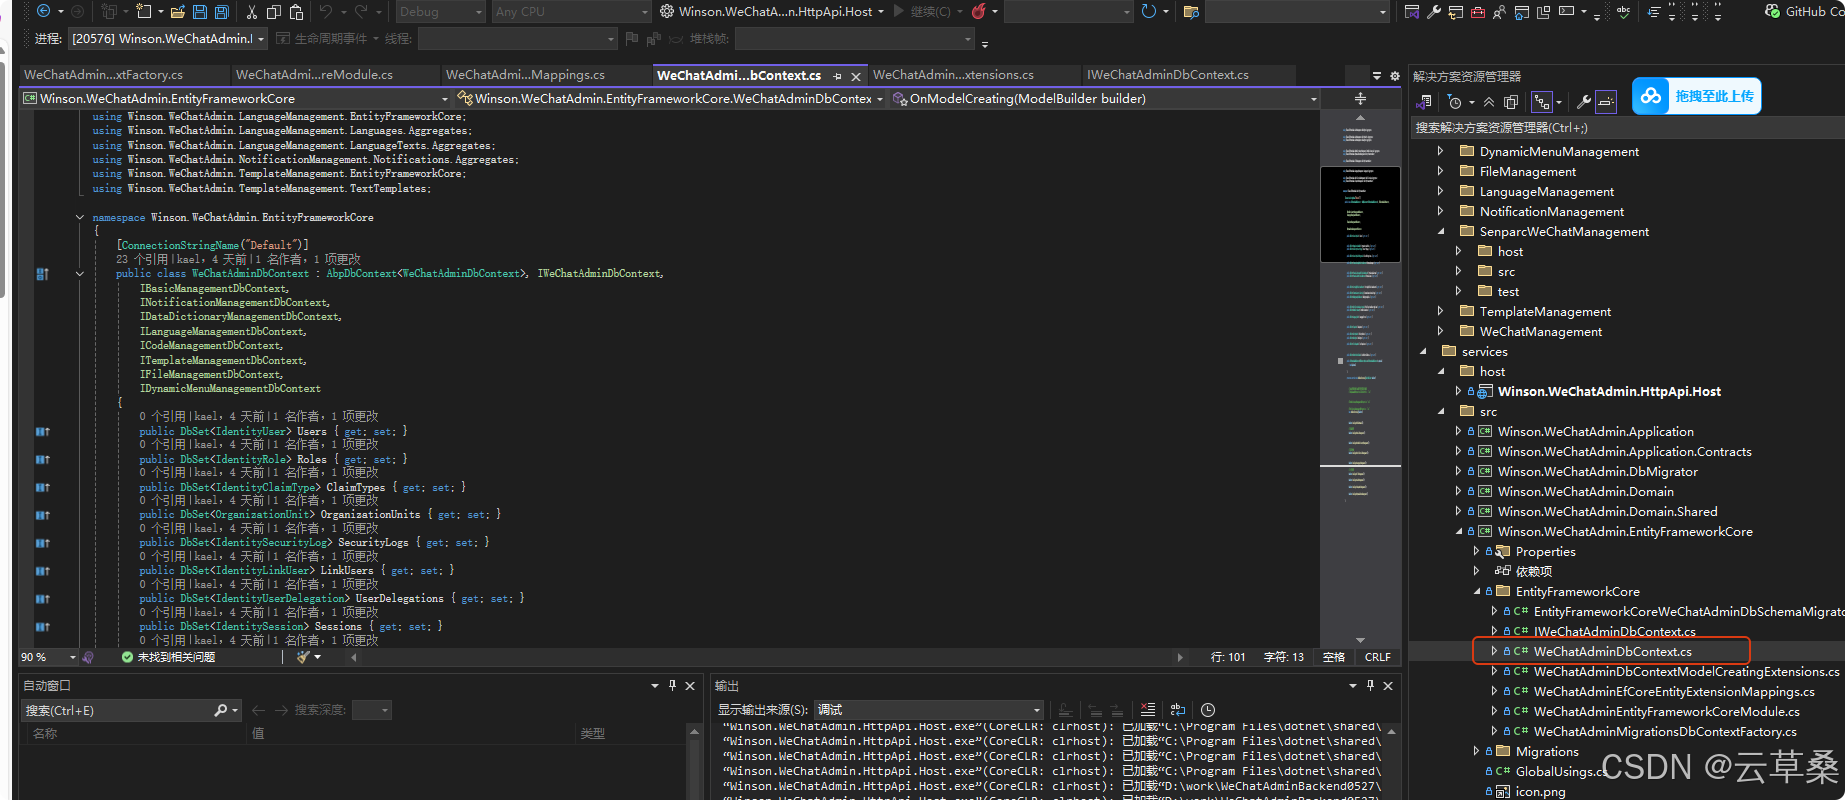
Task: Click the Restart debugging circular arrow icon
Action: tap(1149, 11)
